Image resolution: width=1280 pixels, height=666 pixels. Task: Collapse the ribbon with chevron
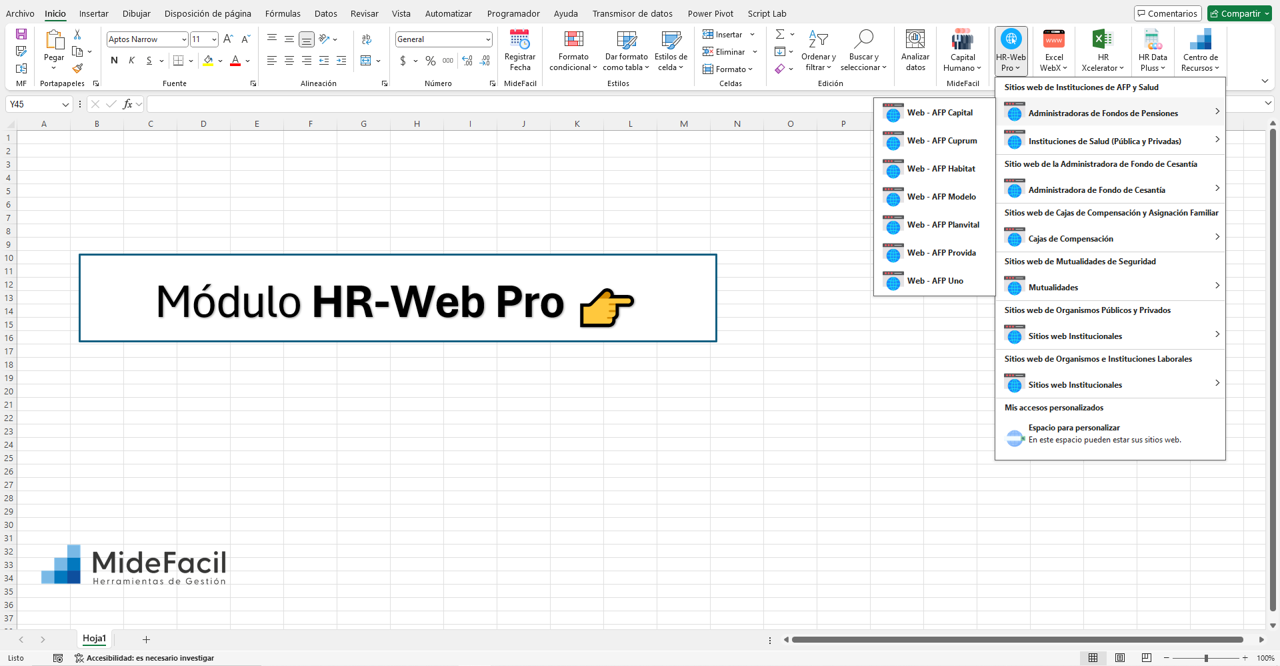[1265, 82]
